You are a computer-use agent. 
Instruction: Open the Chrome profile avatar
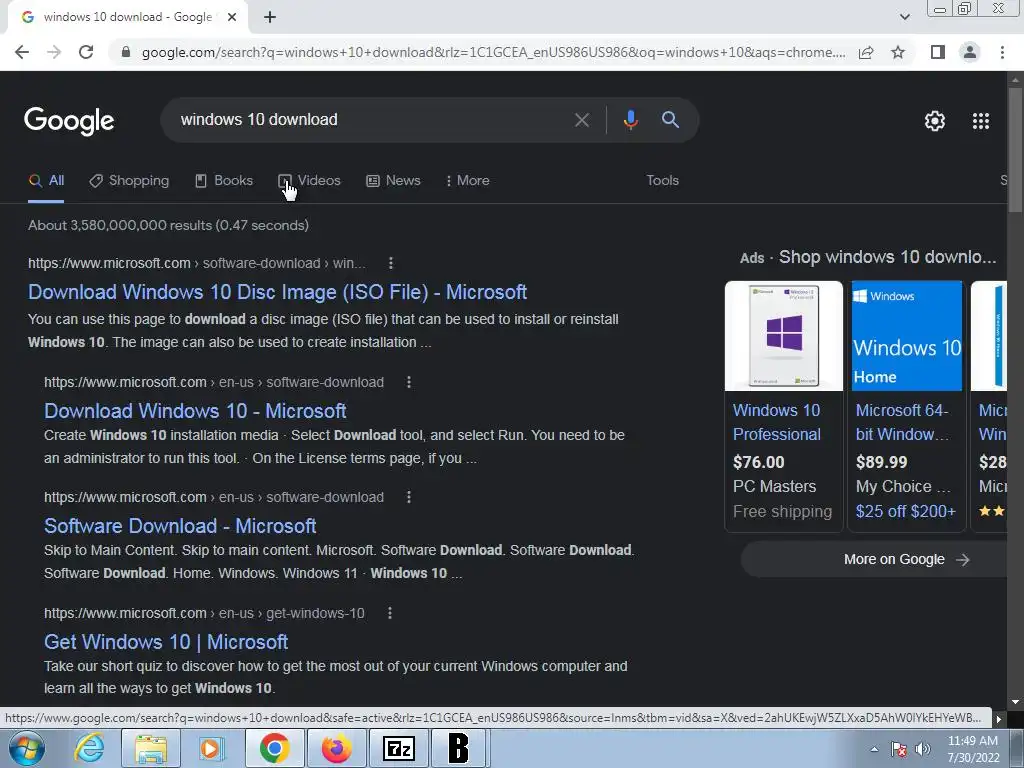[x=970, y=52]
